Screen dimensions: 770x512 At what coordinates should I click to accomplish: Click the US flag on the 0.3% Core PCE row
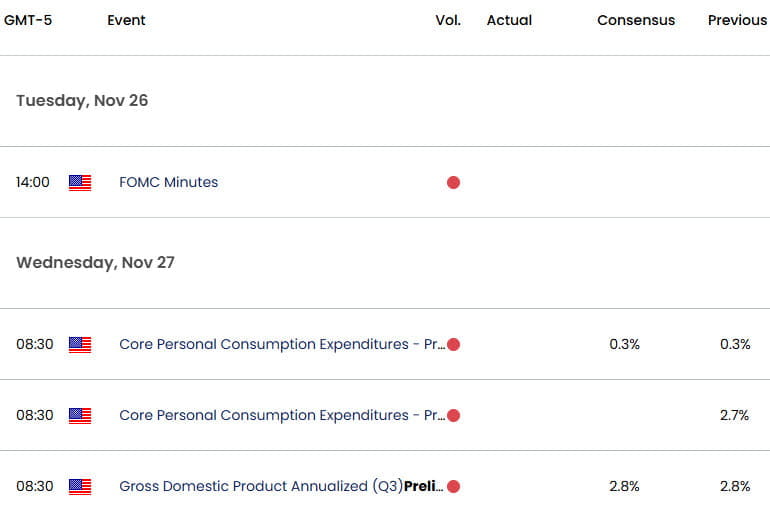[80, 345]
